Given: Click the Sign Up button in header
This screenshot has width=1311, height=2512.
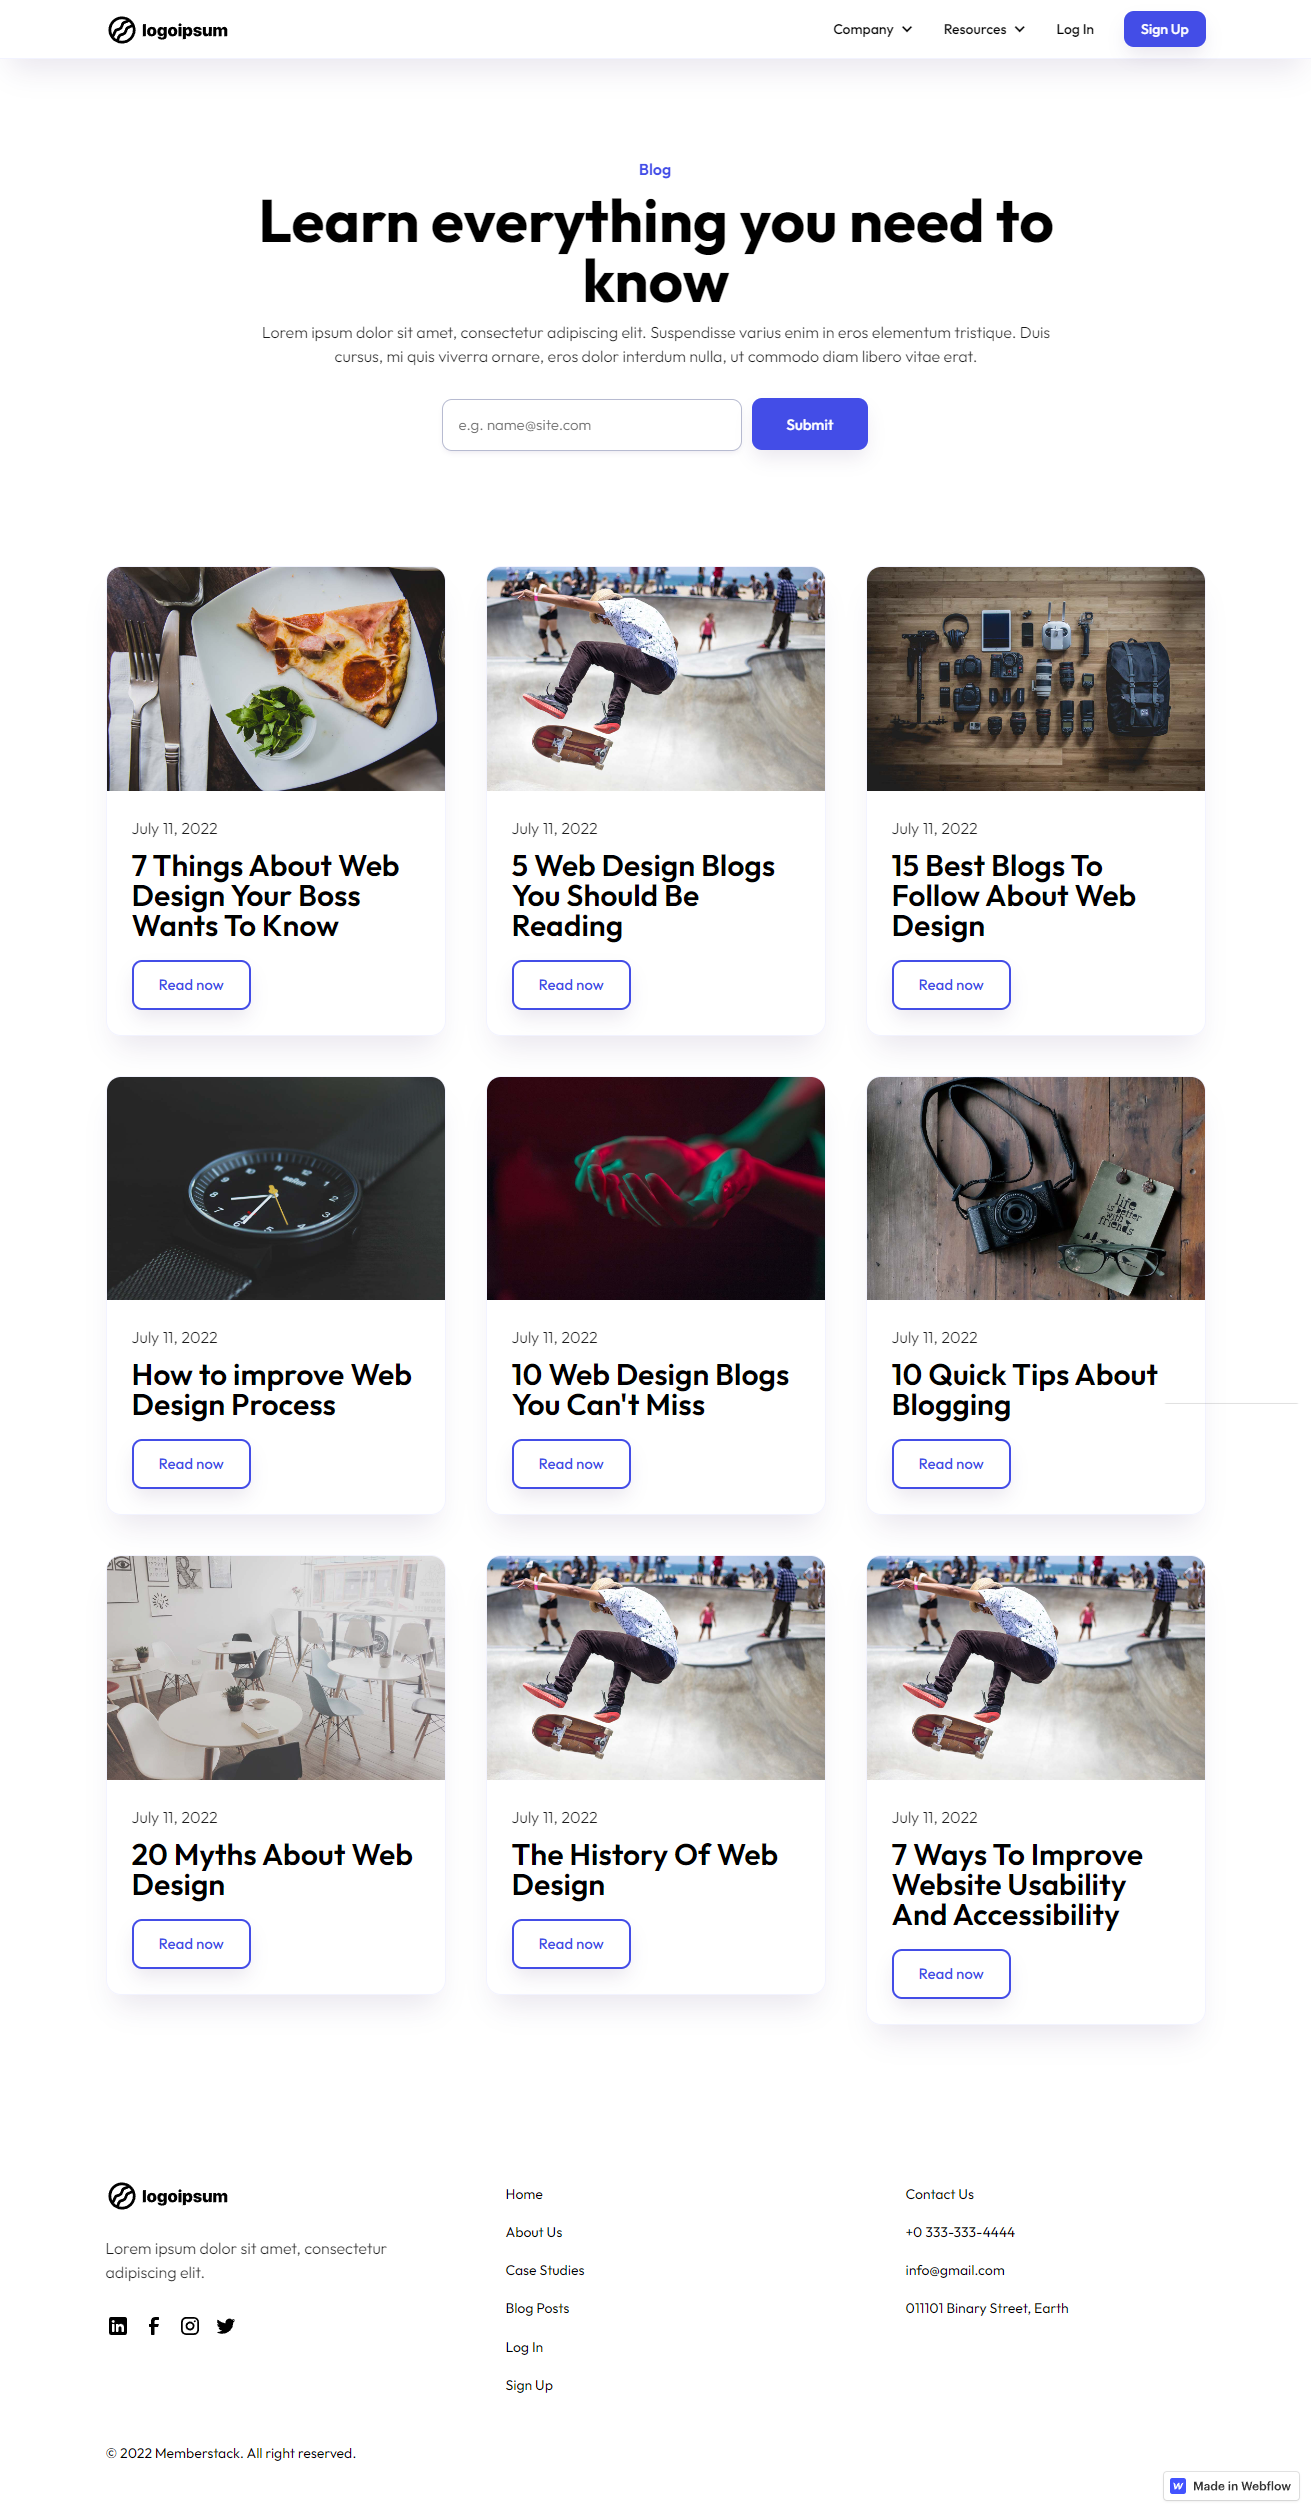Looking at the screenshot, I should 1164,29.
